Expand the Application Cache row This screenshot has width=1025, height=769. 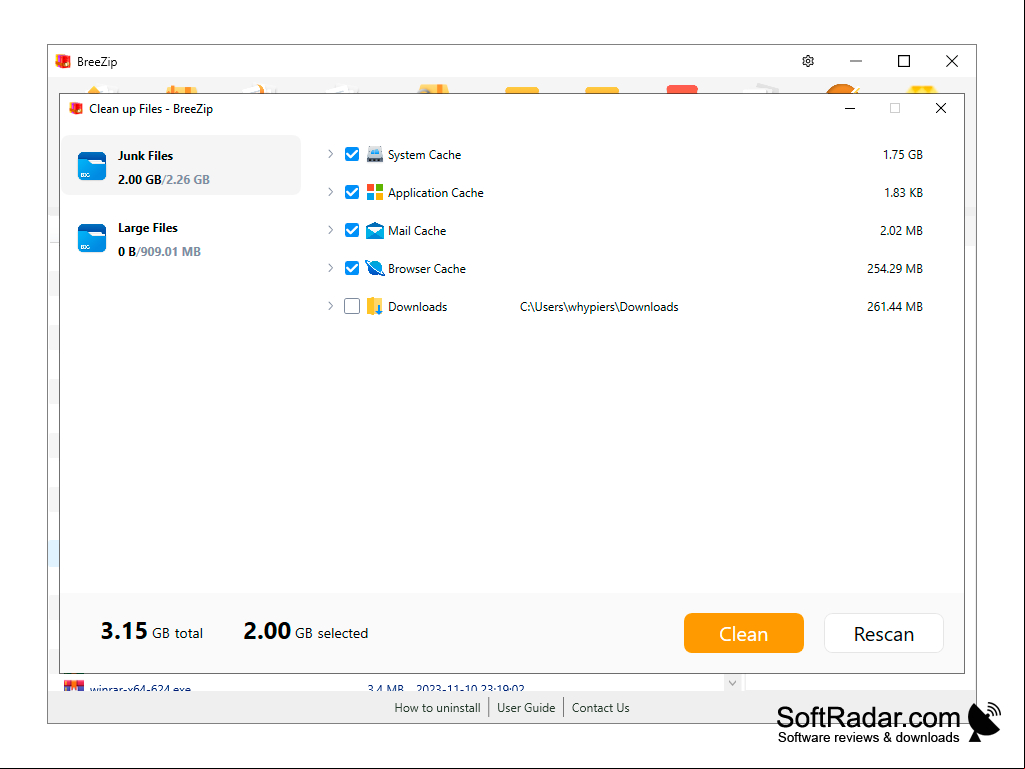point(330,192)
